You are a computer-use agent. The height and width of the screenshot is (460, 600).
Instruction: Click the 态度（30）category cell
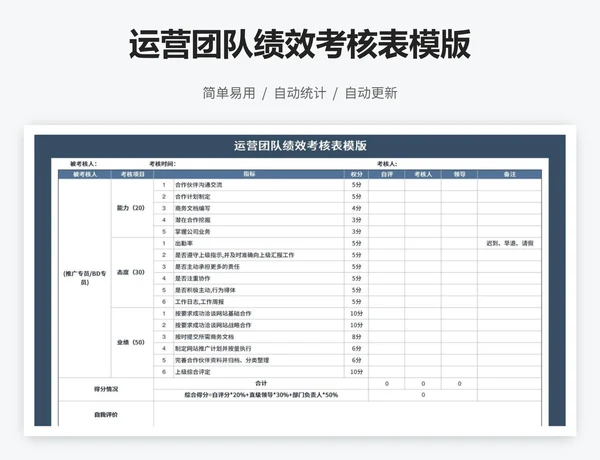point(132,272)
